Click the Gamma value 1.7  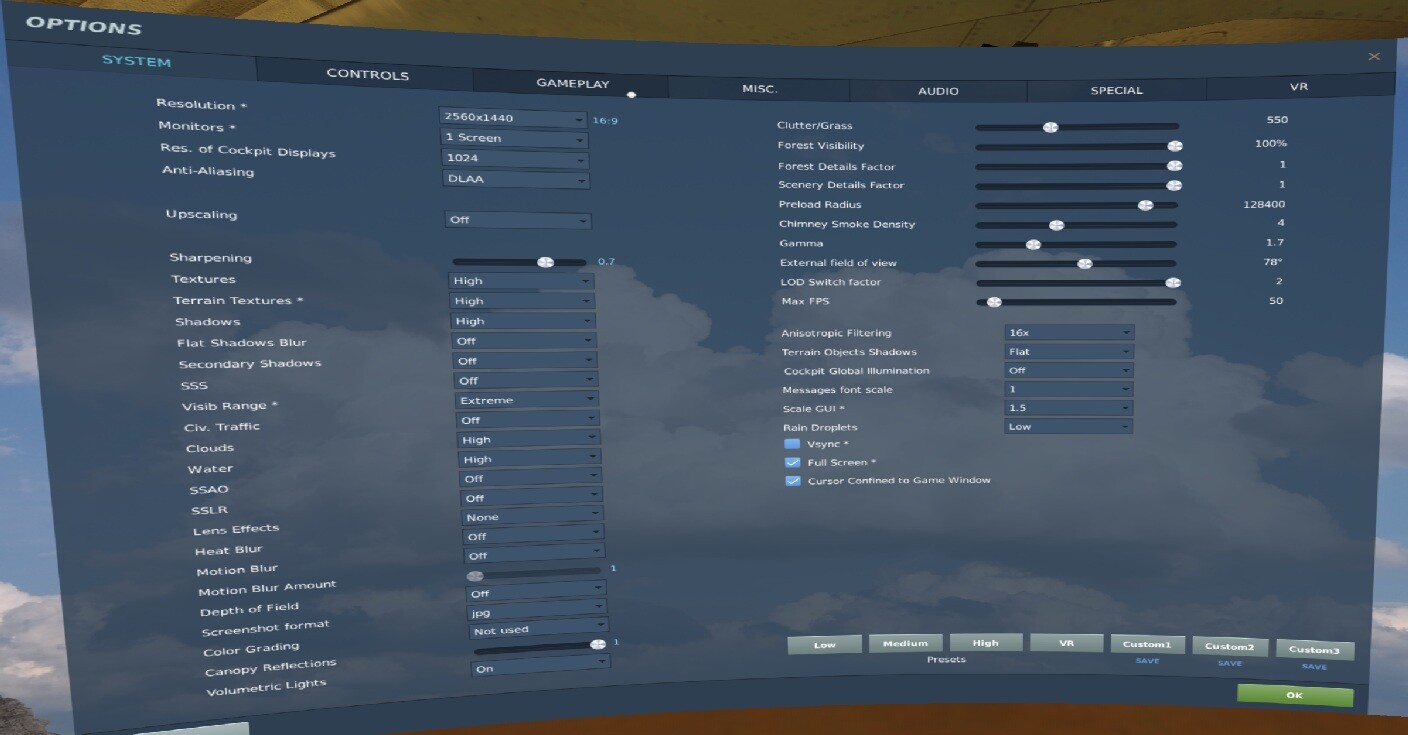coord(1274,242)
